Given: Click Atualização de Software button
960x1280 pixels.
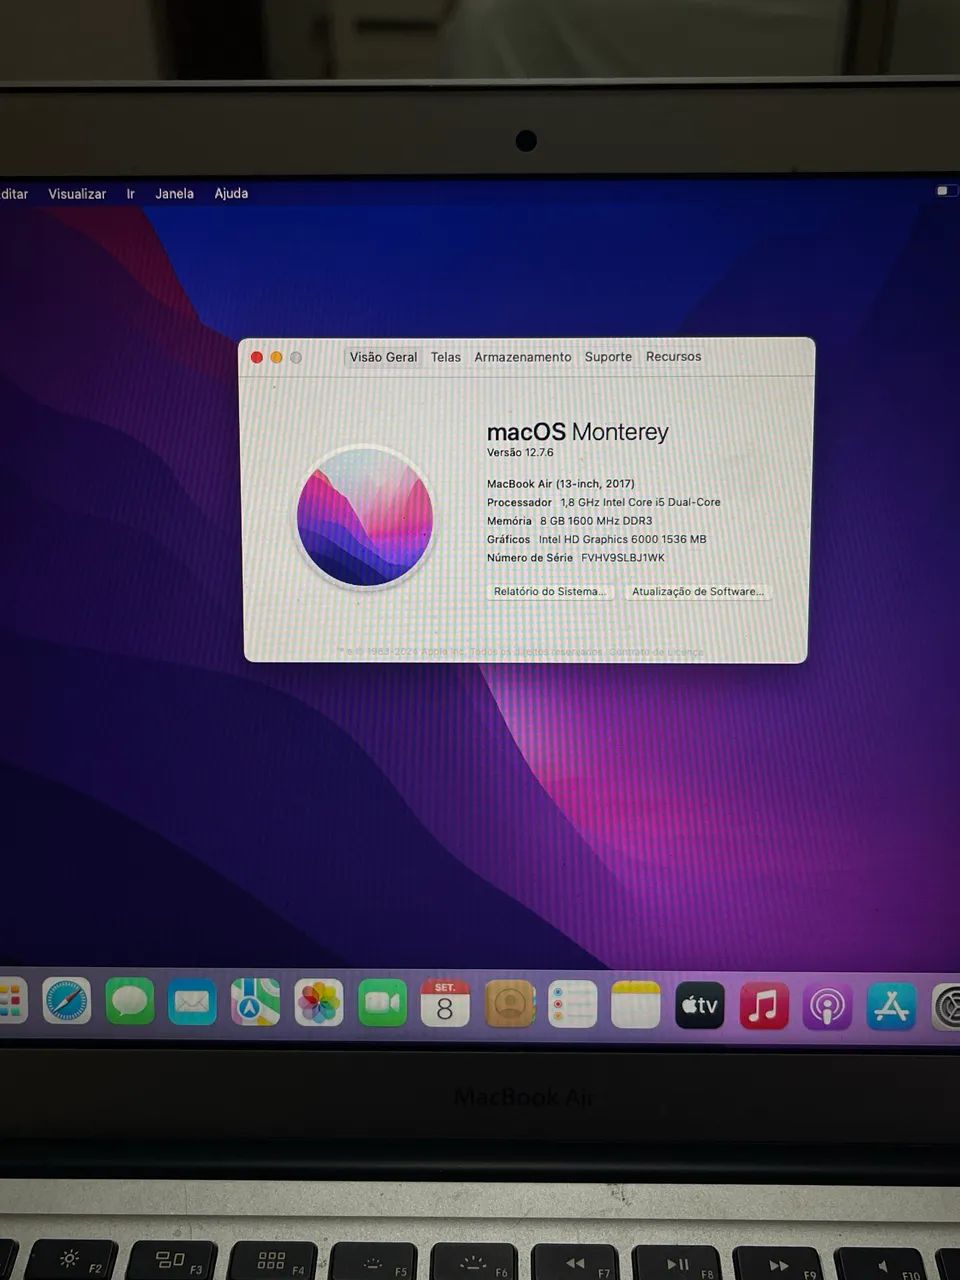Looking at the screenshot, I should point(698,592).
